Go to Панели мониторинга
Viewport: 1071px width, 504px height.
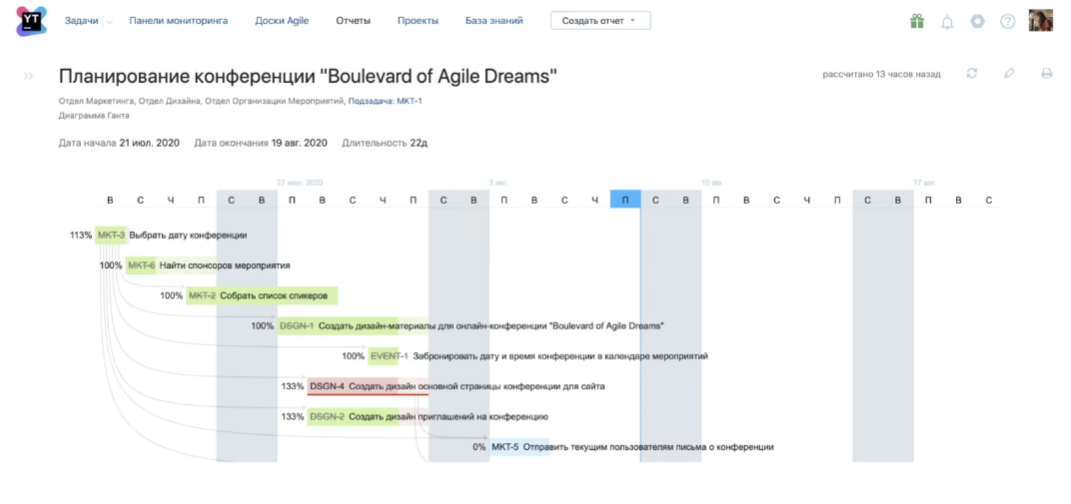pyautogui.click(x=178, y=20)
